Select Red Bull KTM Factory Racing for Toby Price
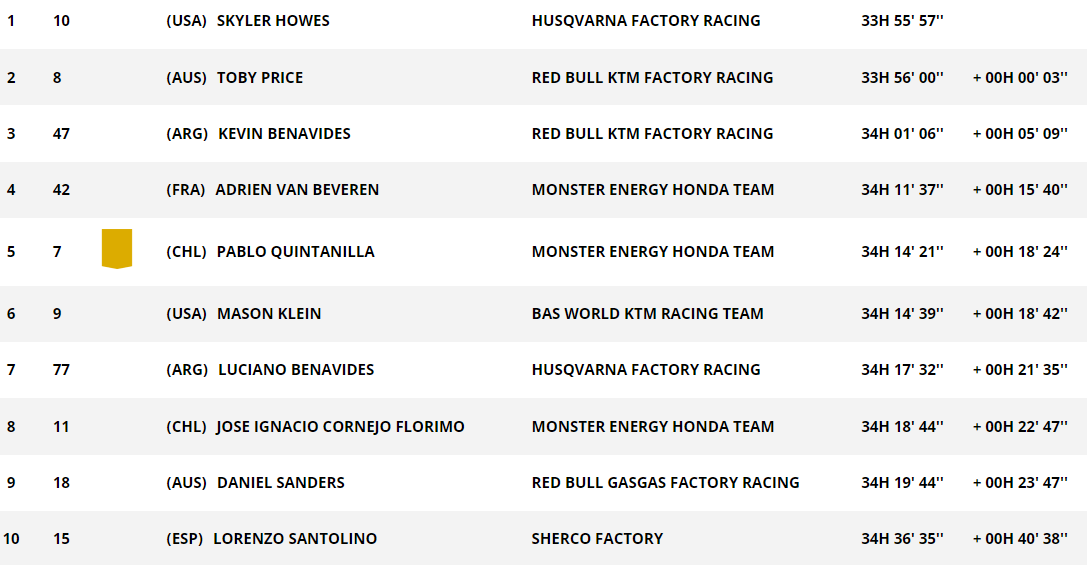This screenshot has width=1087, height=565. [652, 78]
